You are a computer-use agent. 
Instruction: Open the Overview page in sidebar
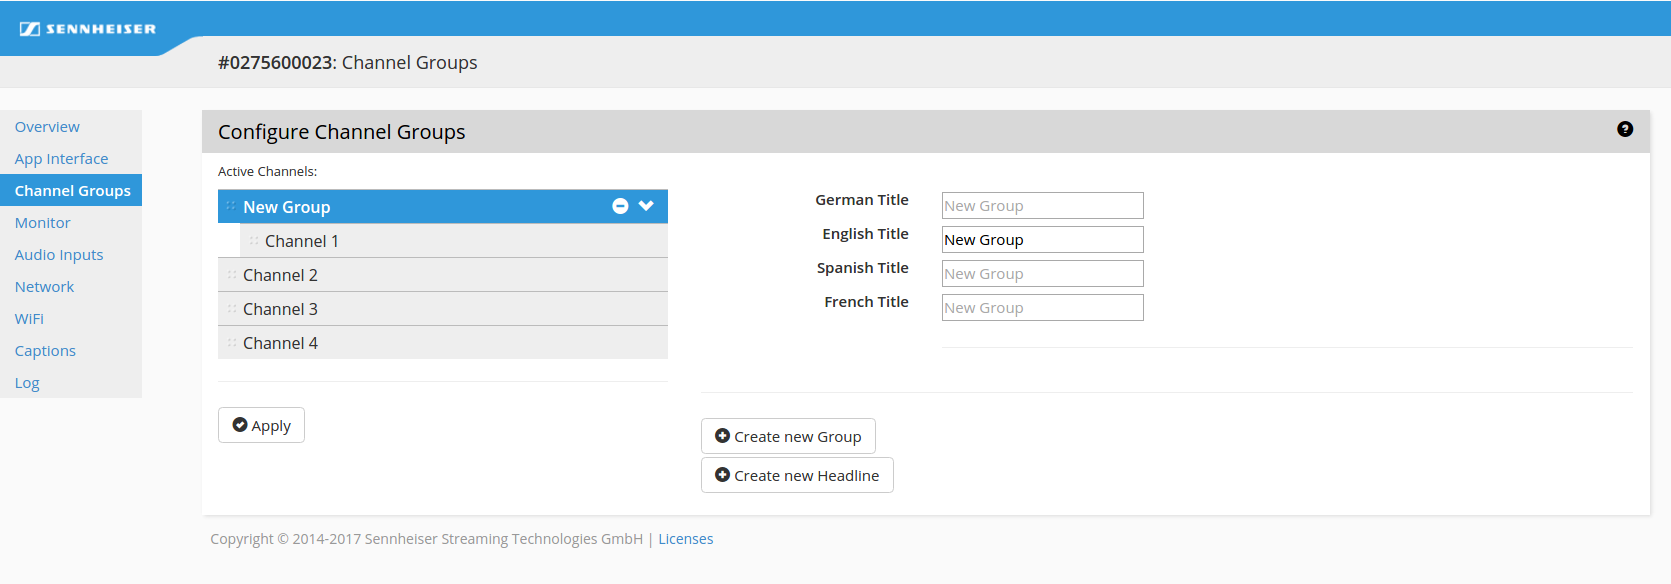click(x=47, y=127)
